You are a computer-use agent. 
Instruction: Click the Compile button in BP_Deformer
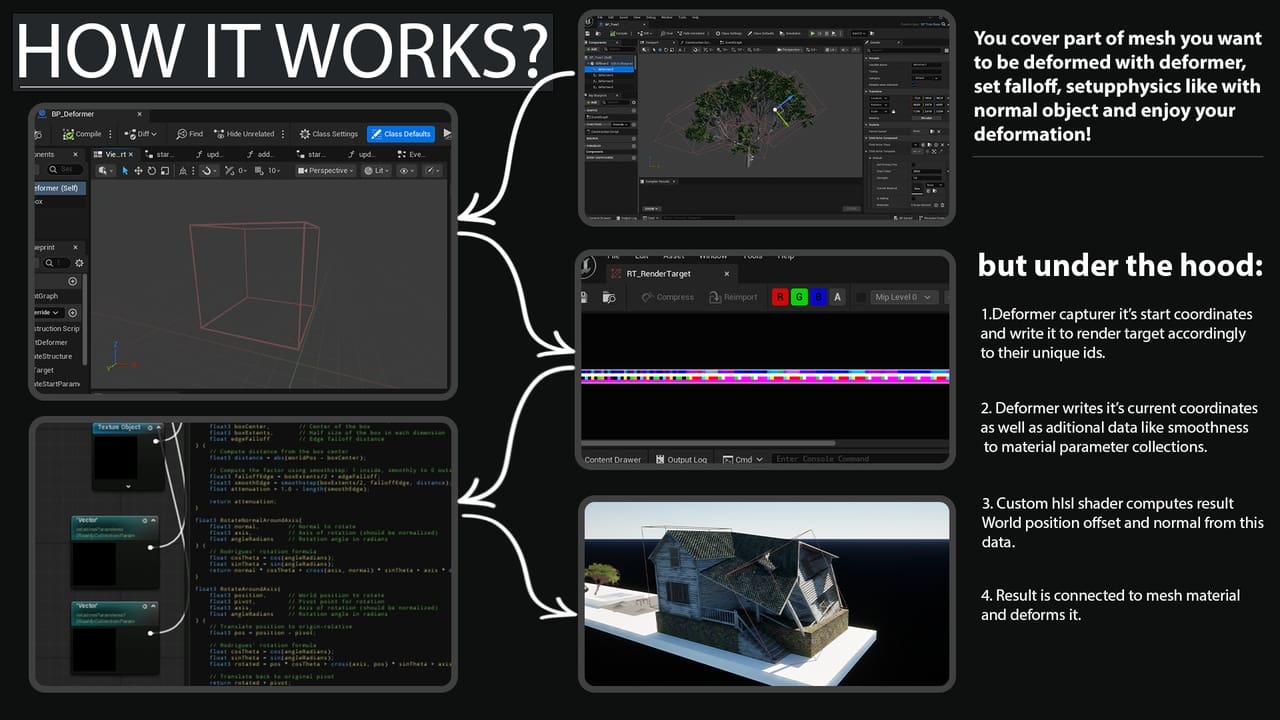pos(82,134)
